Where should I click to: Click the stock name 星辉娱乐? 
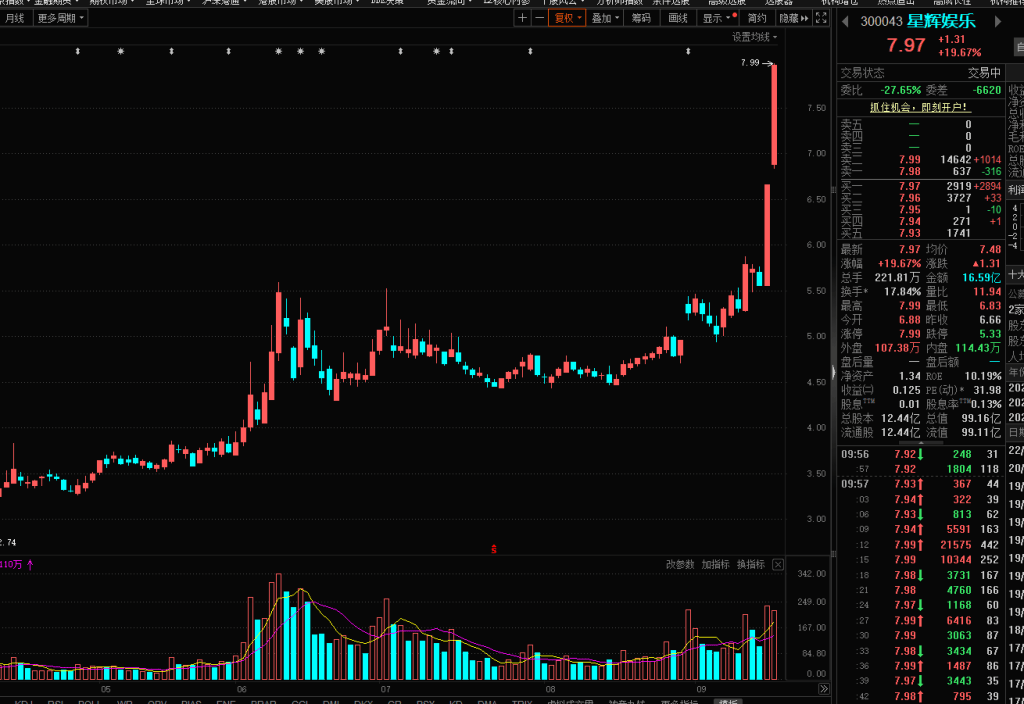941,21
